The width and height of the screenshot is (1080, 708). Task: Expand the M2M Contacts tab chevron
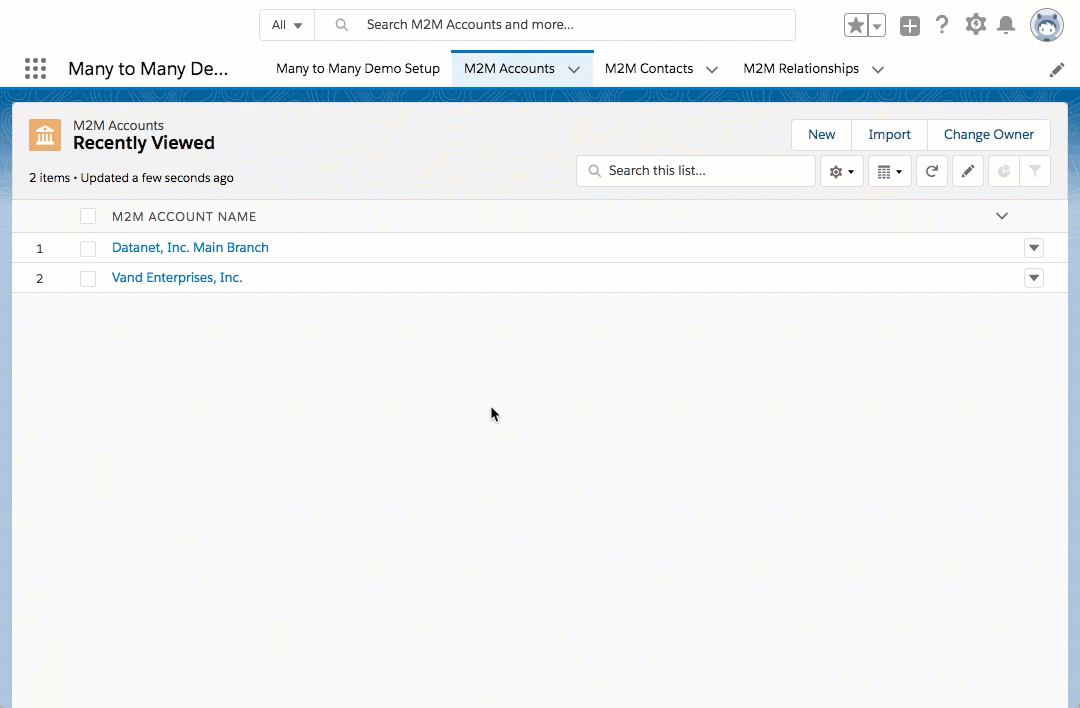pos(712,70)
